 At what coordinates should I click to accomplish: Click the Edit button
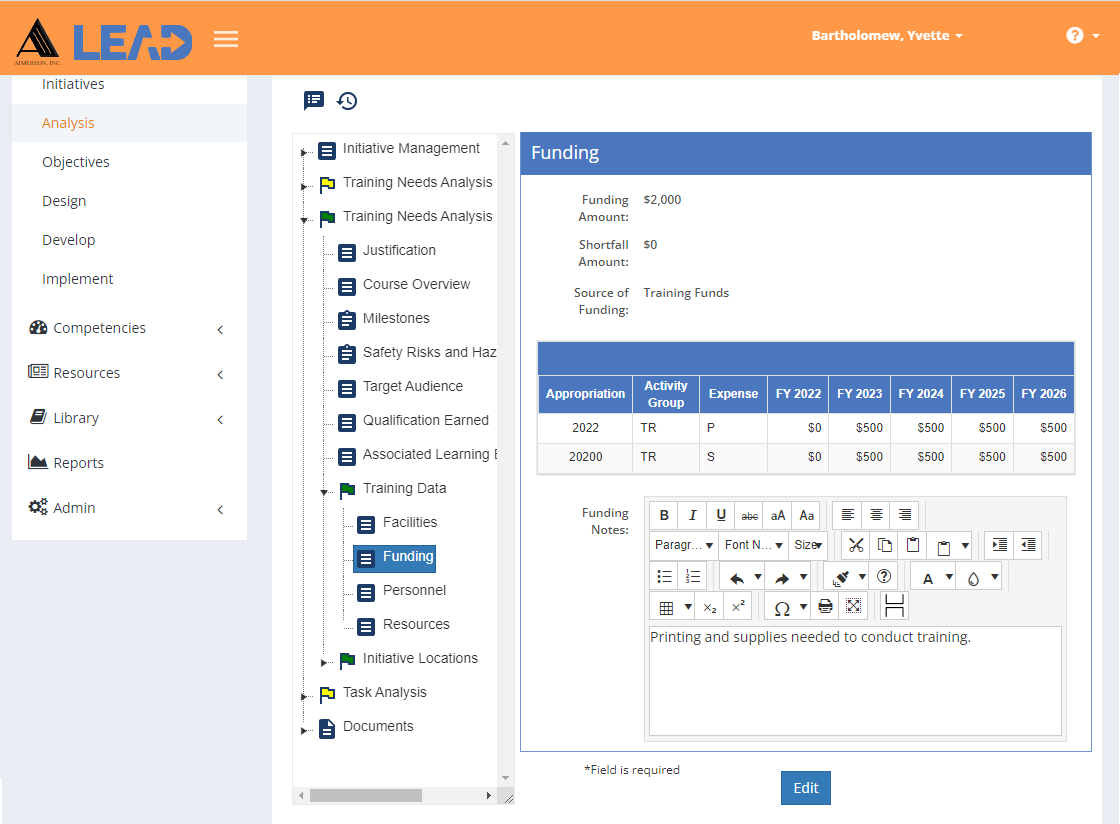(805, 788)
